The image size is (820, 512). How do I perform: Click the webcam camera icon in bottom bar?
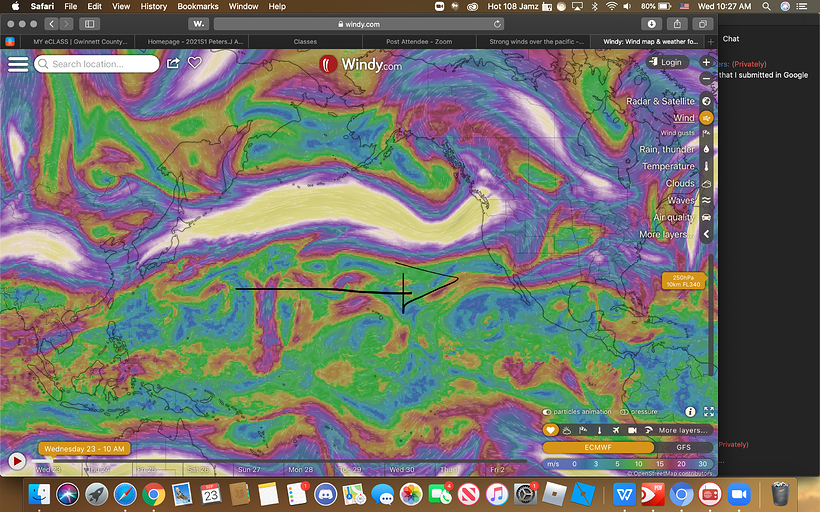632,430
